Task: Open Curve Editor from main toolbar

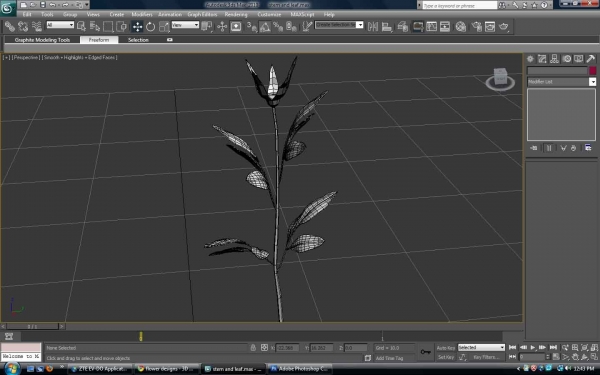Action: 431,26
